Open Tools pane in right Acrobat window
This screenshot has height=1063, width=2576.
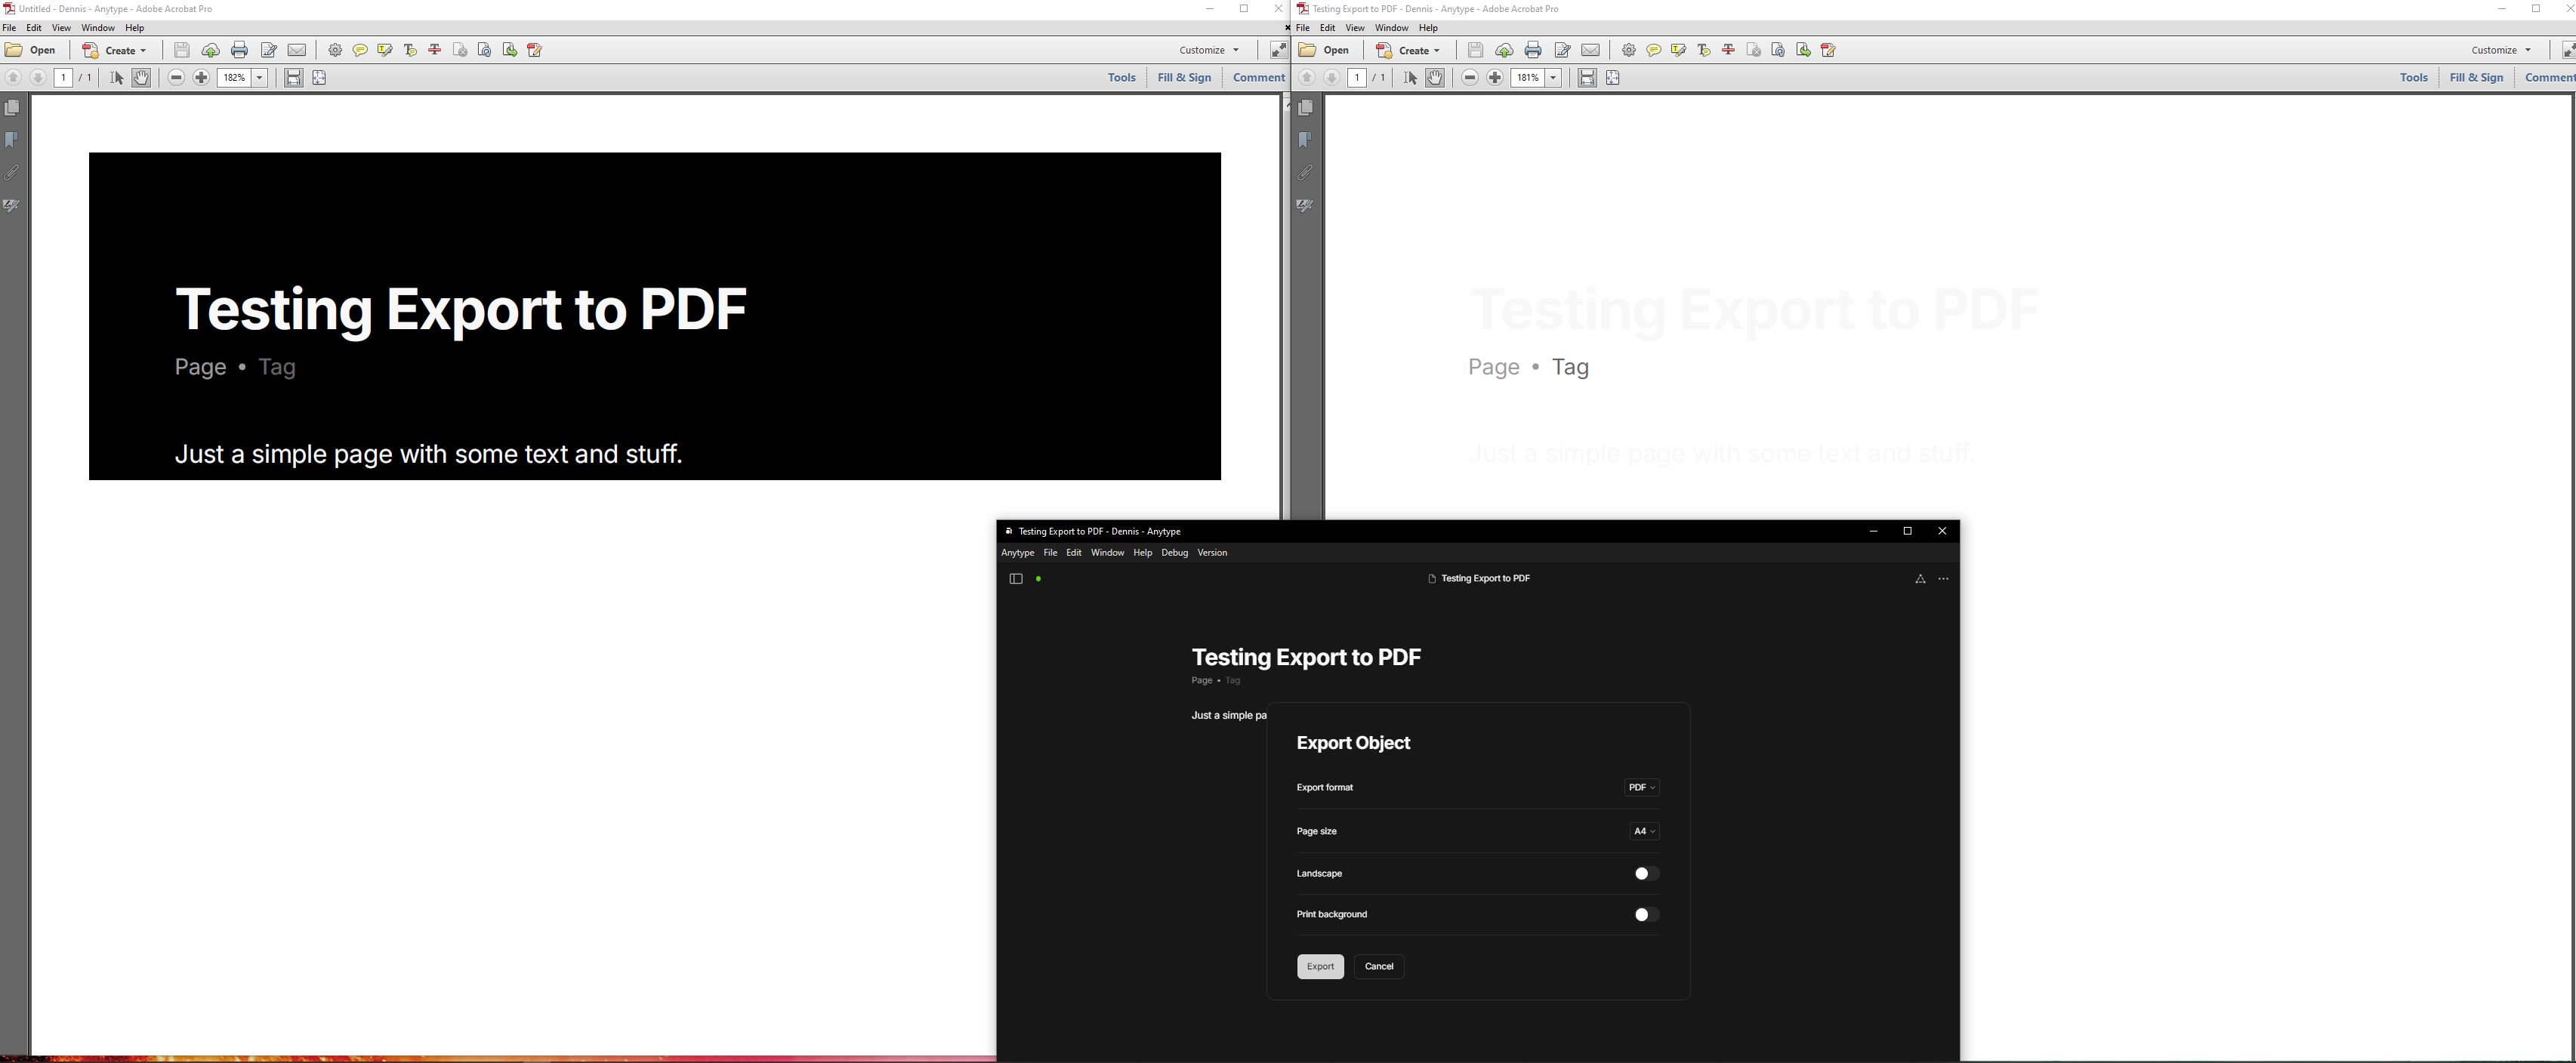click(2413, 78)
